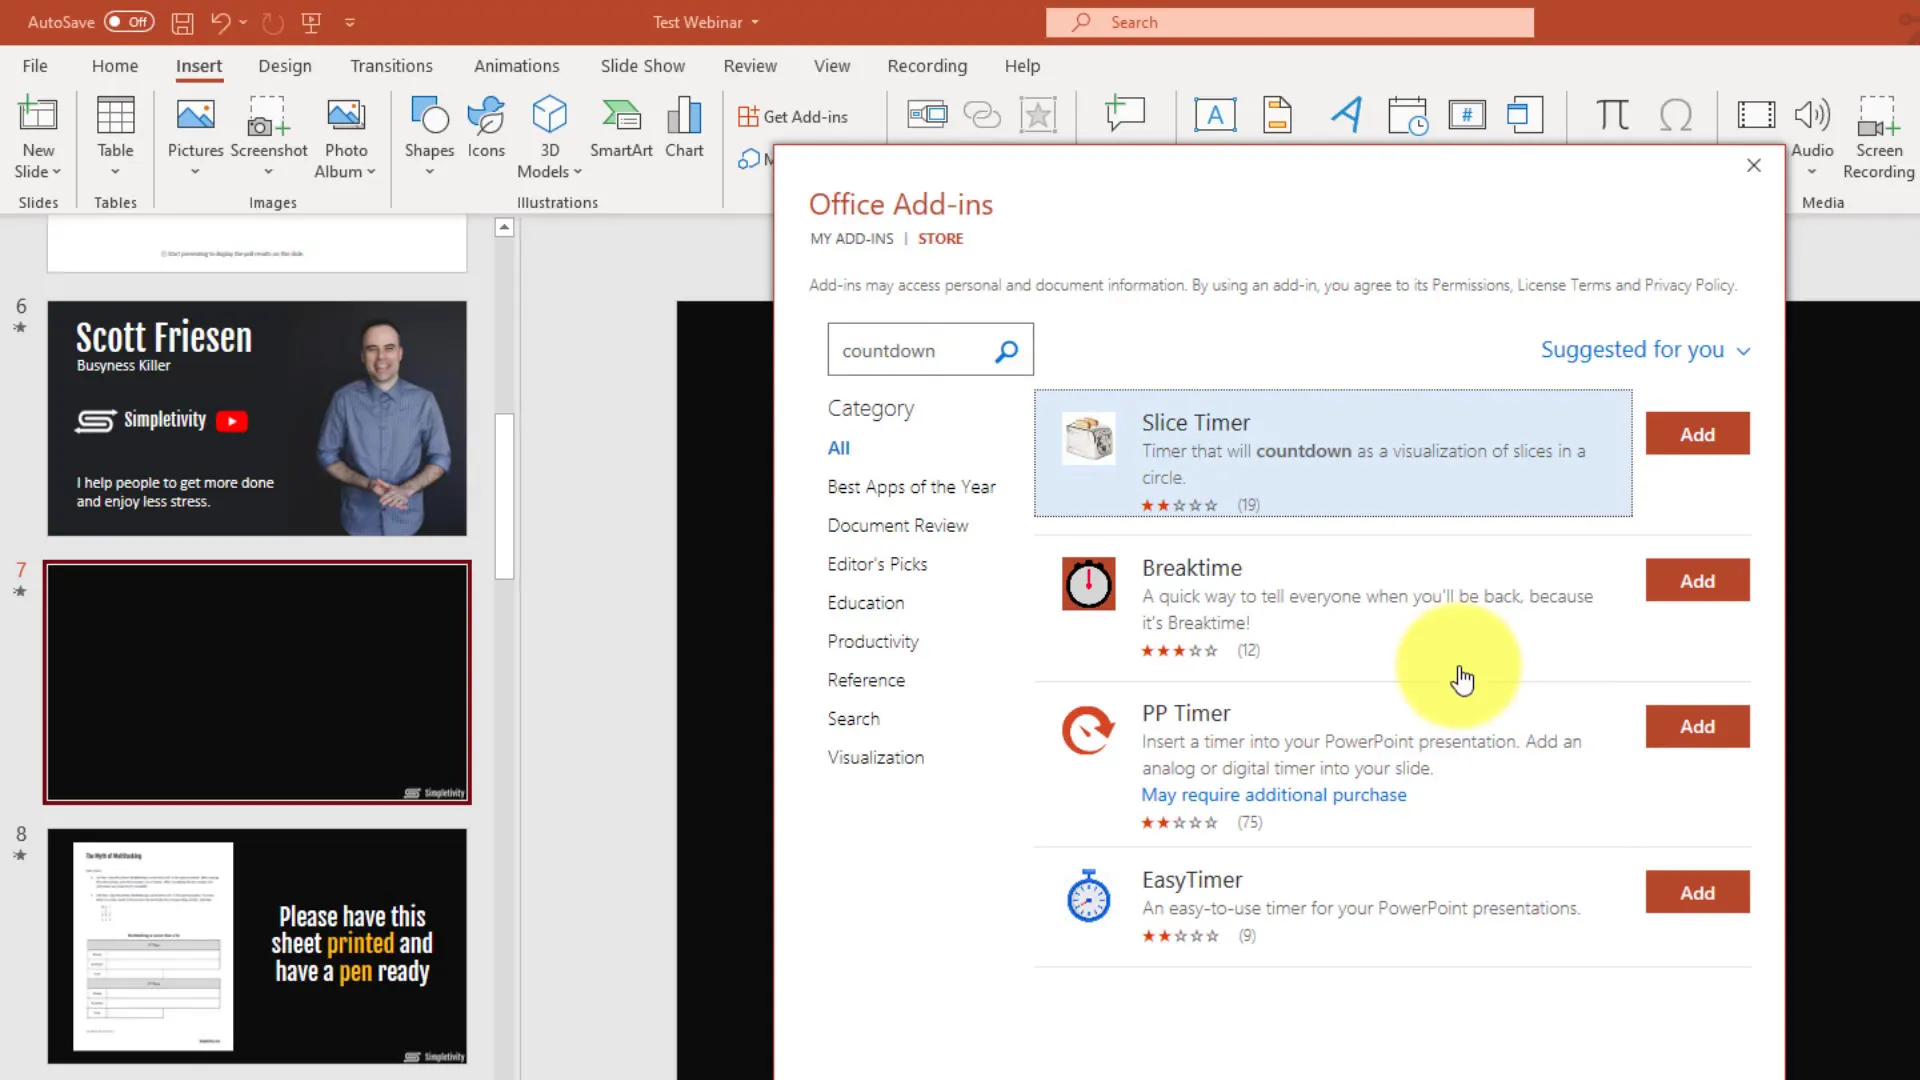Select the Document Review category
The height and width of the screenshot is (1080, 1920).
coord(897,526)
